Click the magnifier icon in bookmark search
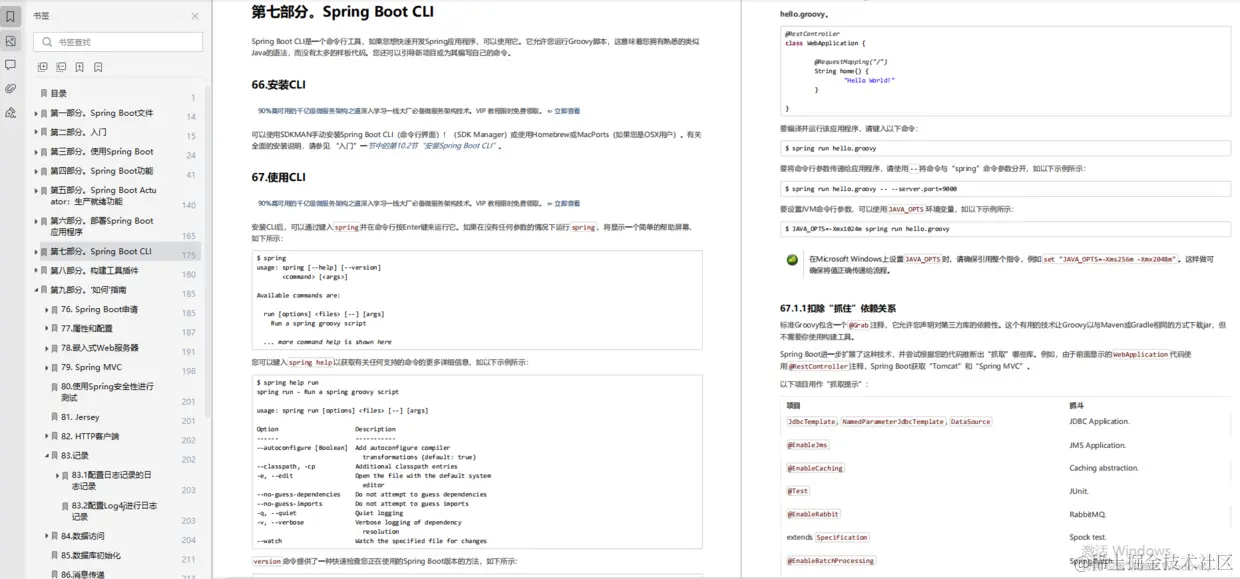Screen dimensions: 1240x579 [48, 42]
